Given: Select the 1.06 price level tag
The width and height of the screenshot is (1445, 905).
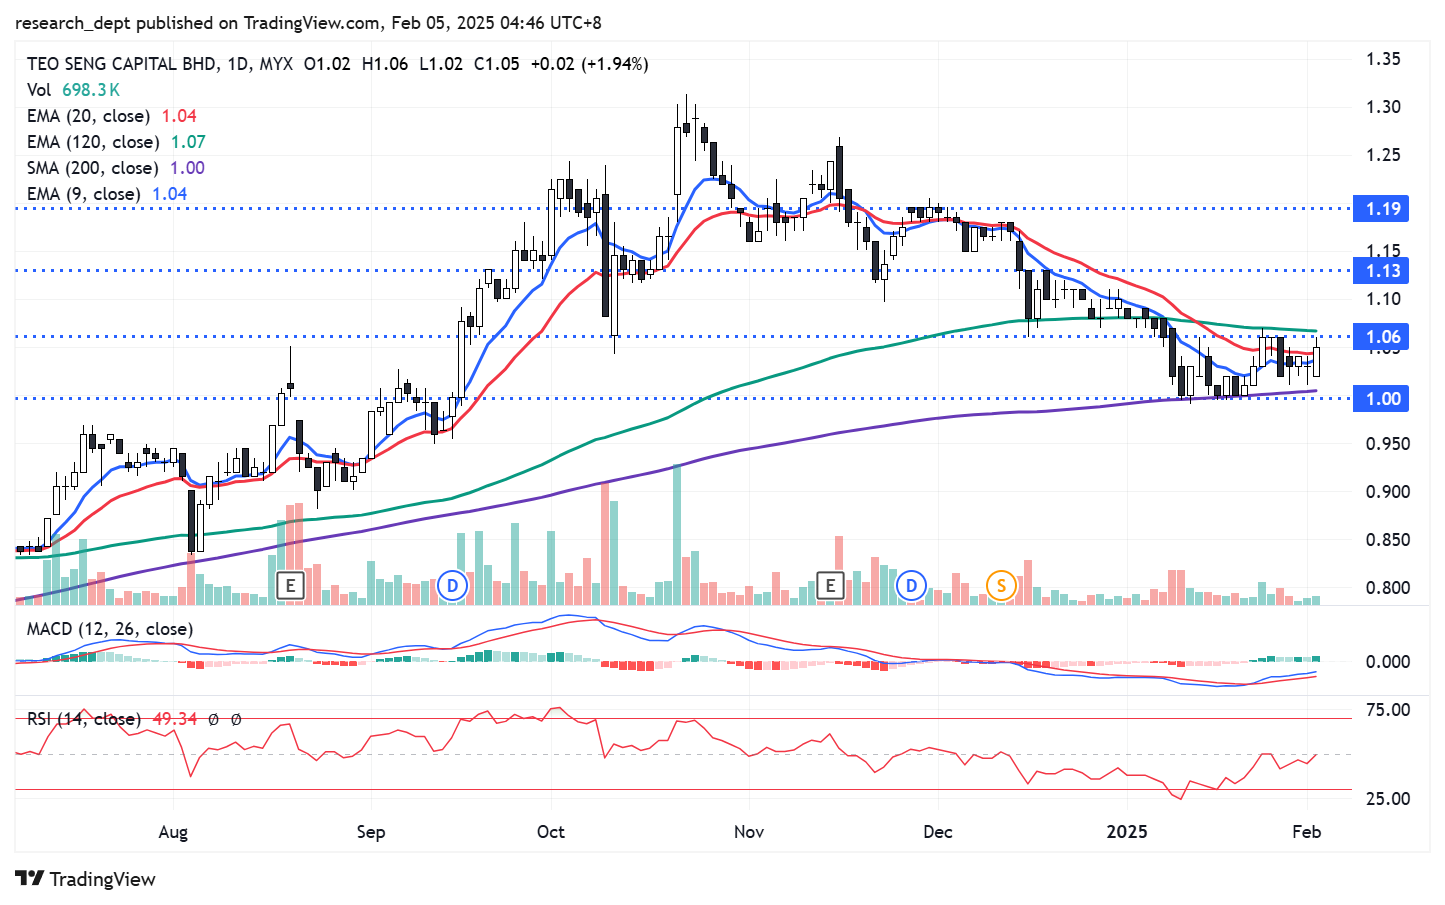Looking at the screenshot, I should (1383, 337).
